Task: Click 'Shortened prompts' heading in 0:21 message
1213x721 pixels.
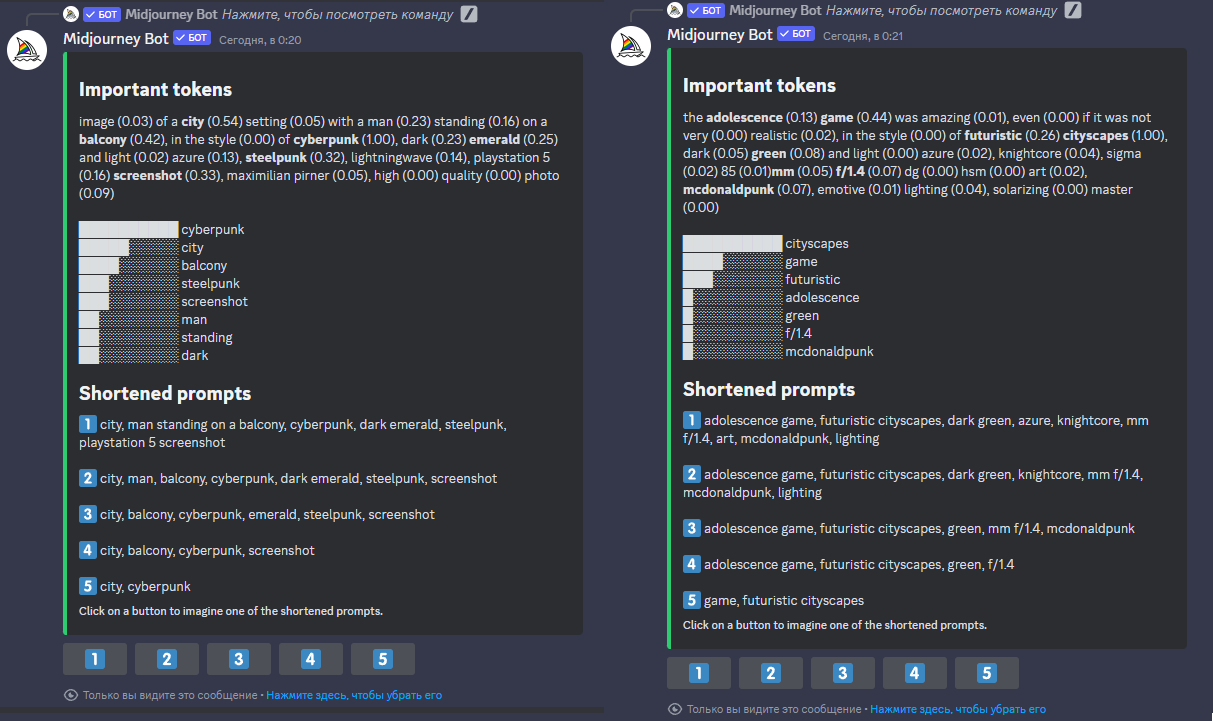Action: pos(769,389)
